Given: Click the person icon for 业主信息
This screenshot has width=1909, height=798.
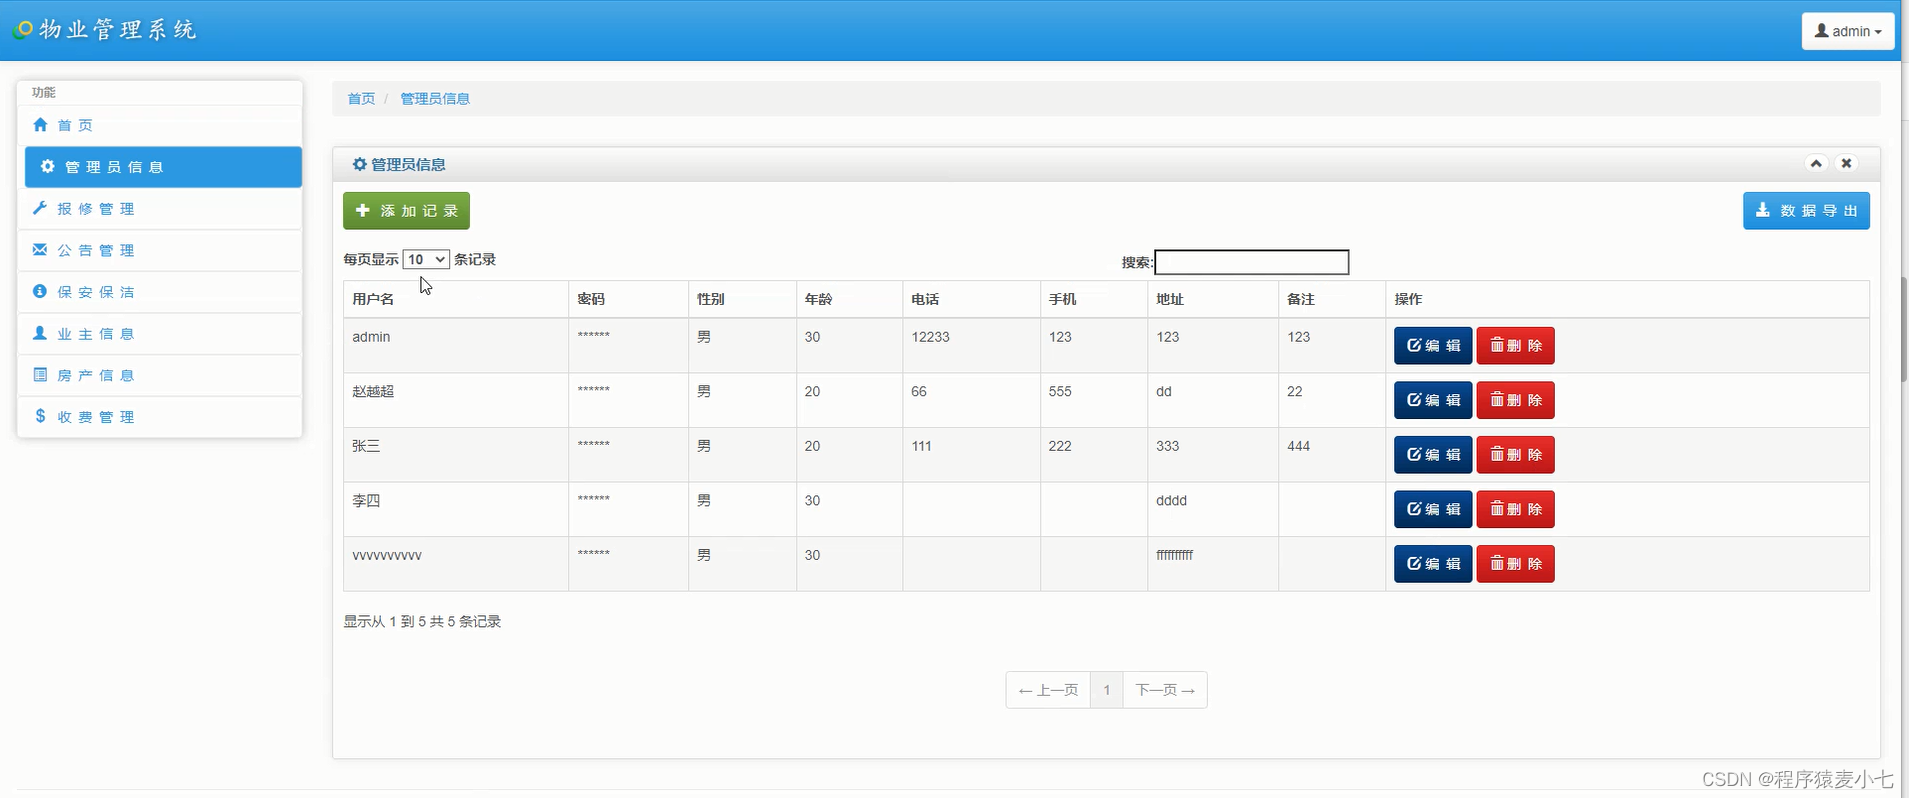Looking at the screenshot, I should 40,333.
